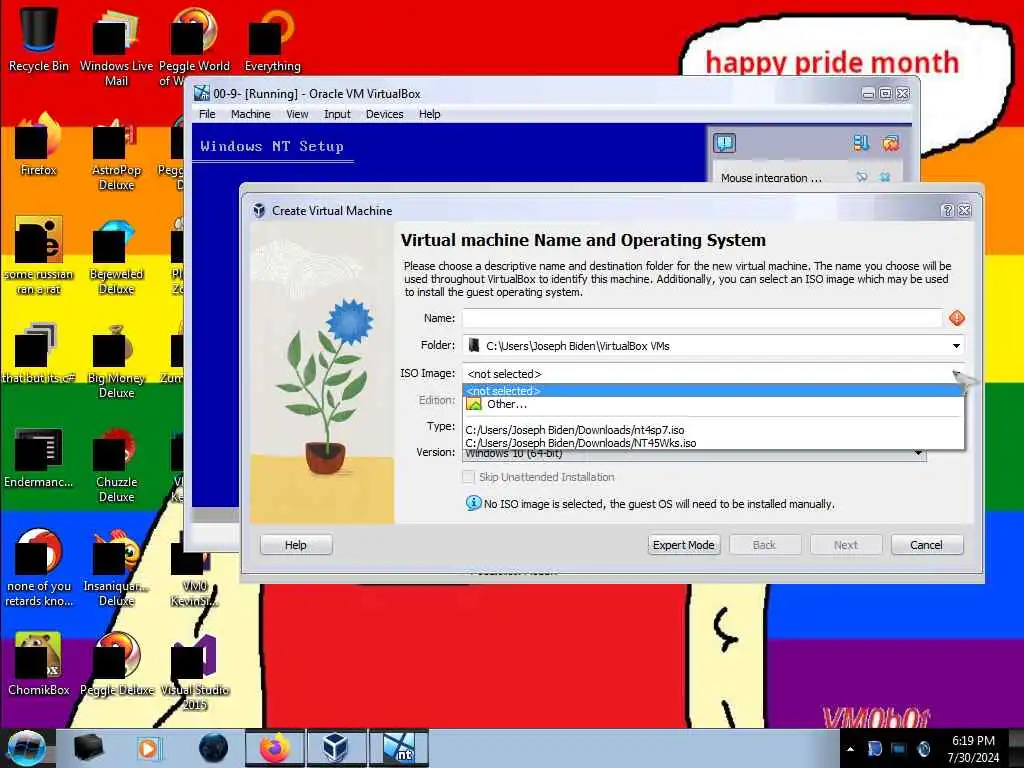Open the black box taskbar icon
The height and width of the screenshot is (768, 1024).
click(x=88, y=748)
